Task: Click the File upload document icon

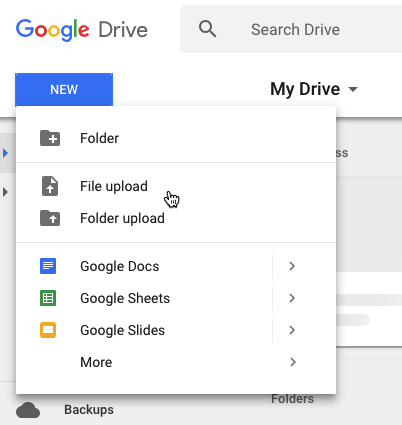Action: point(50,186)
